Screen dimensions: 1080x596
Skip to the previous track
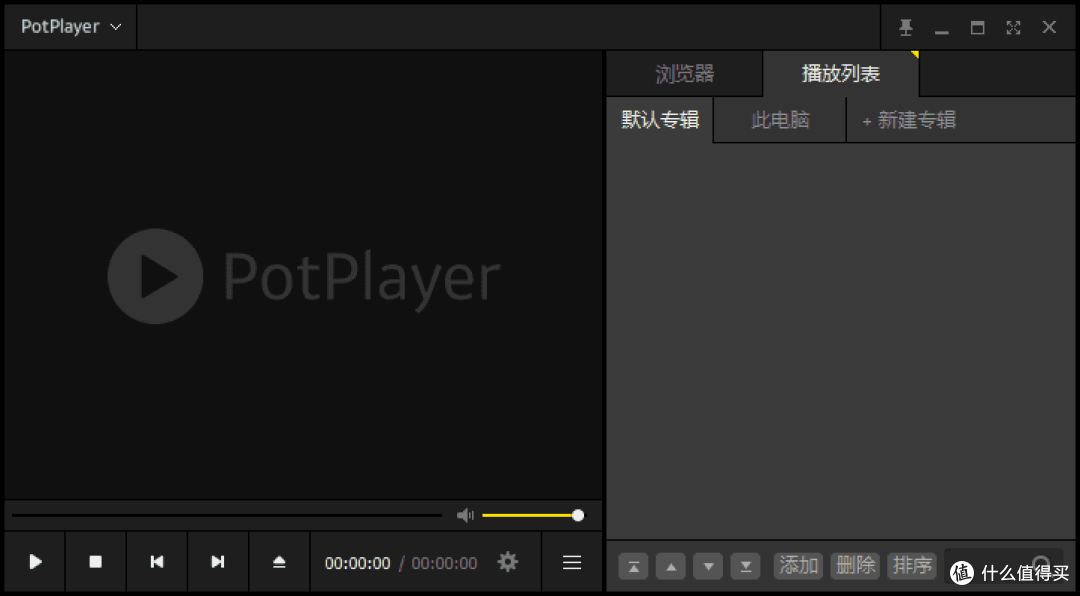tap(157, 562)
